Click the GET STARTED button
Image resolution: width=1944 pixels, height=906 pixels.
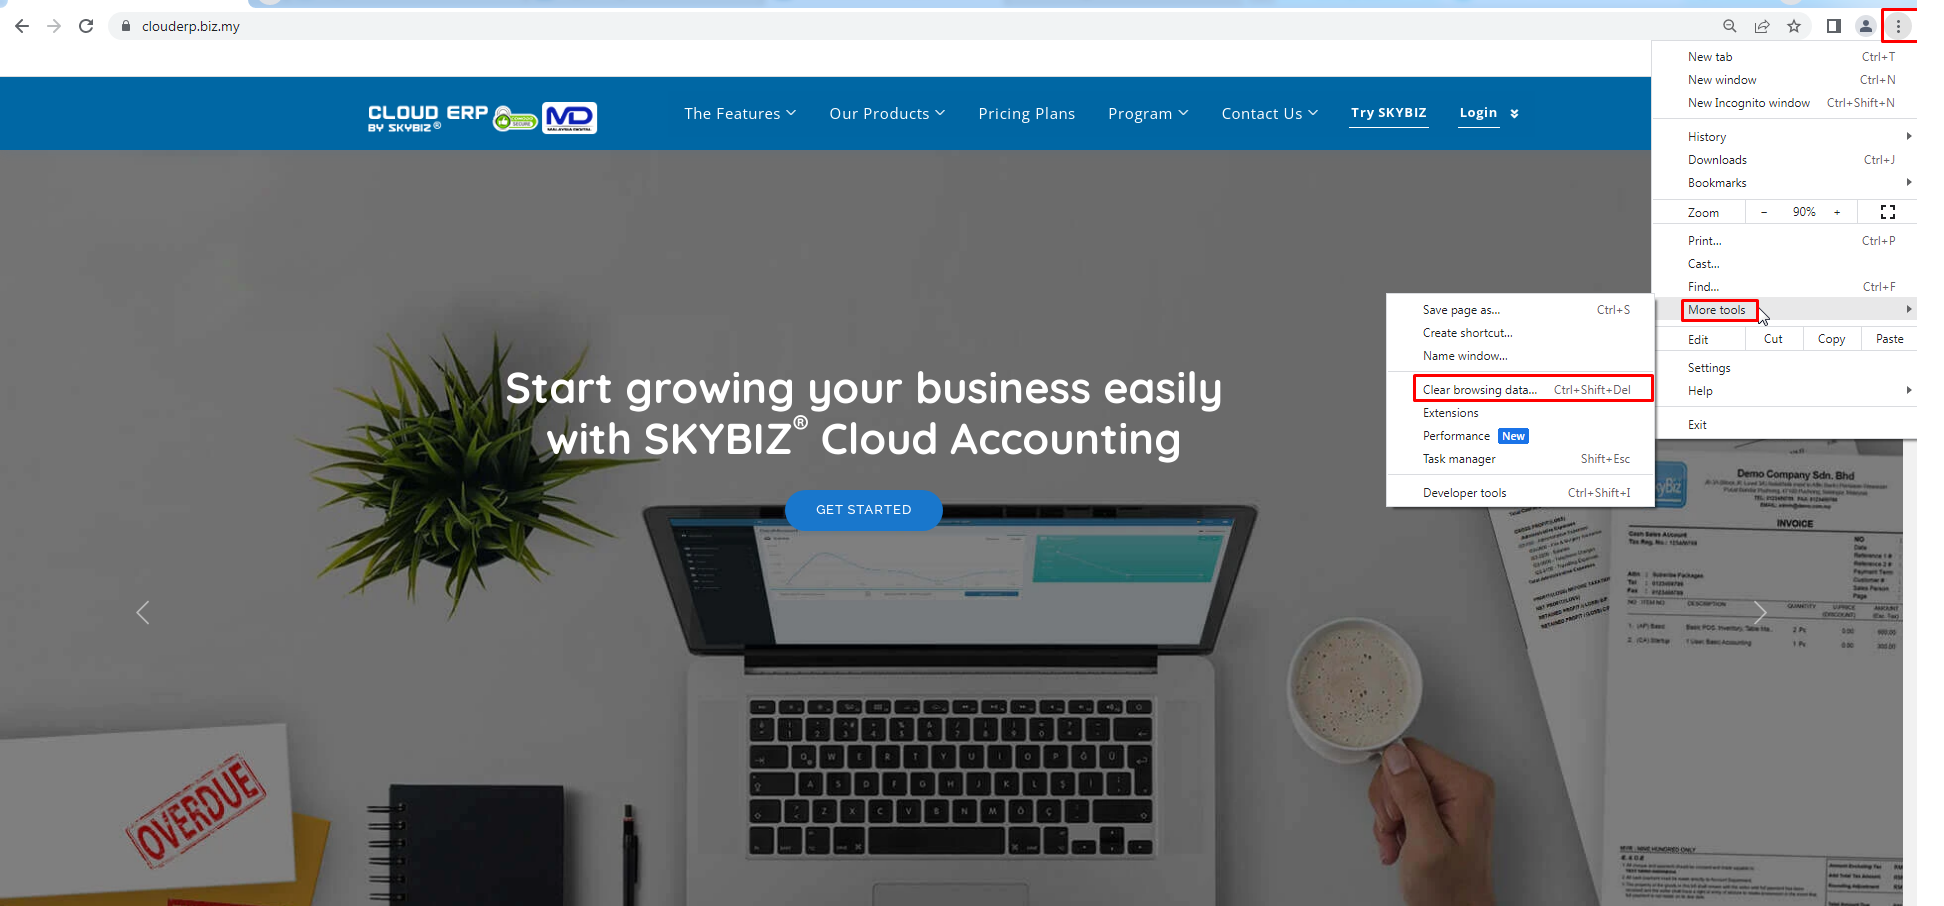point(864,510)
